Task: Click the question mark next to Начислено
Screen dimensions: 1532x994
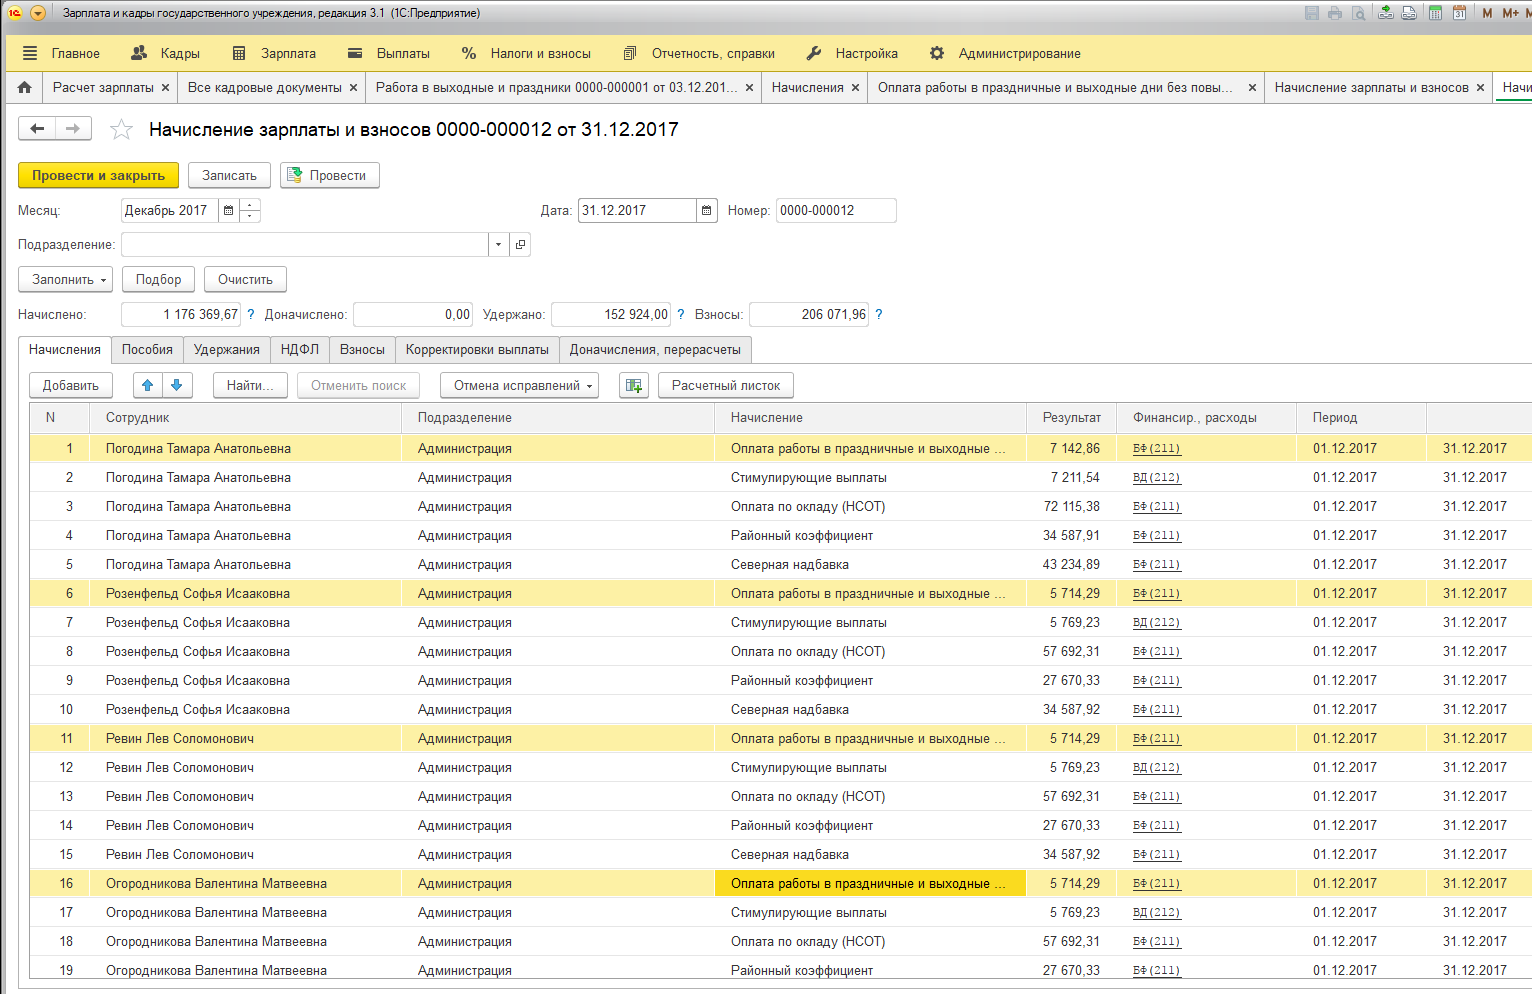Action: (x=251, y=314)
